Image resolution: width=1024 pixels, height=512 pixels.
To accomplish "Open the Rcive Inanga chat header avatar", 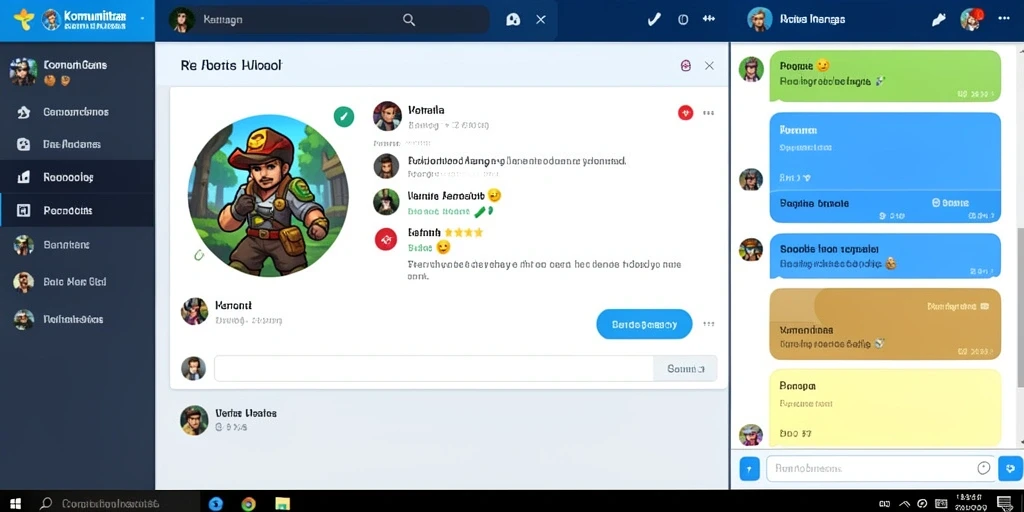I will pos(759,20).
